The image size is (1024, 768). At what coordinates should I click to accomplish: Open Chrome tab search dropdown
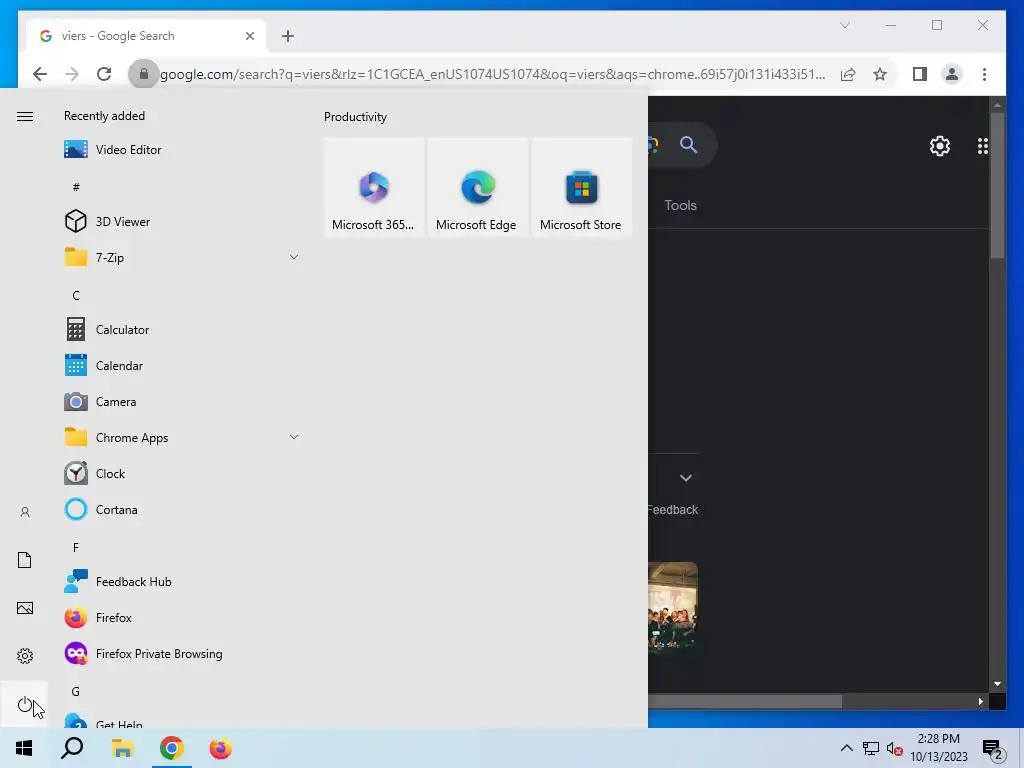coord(844,25)
